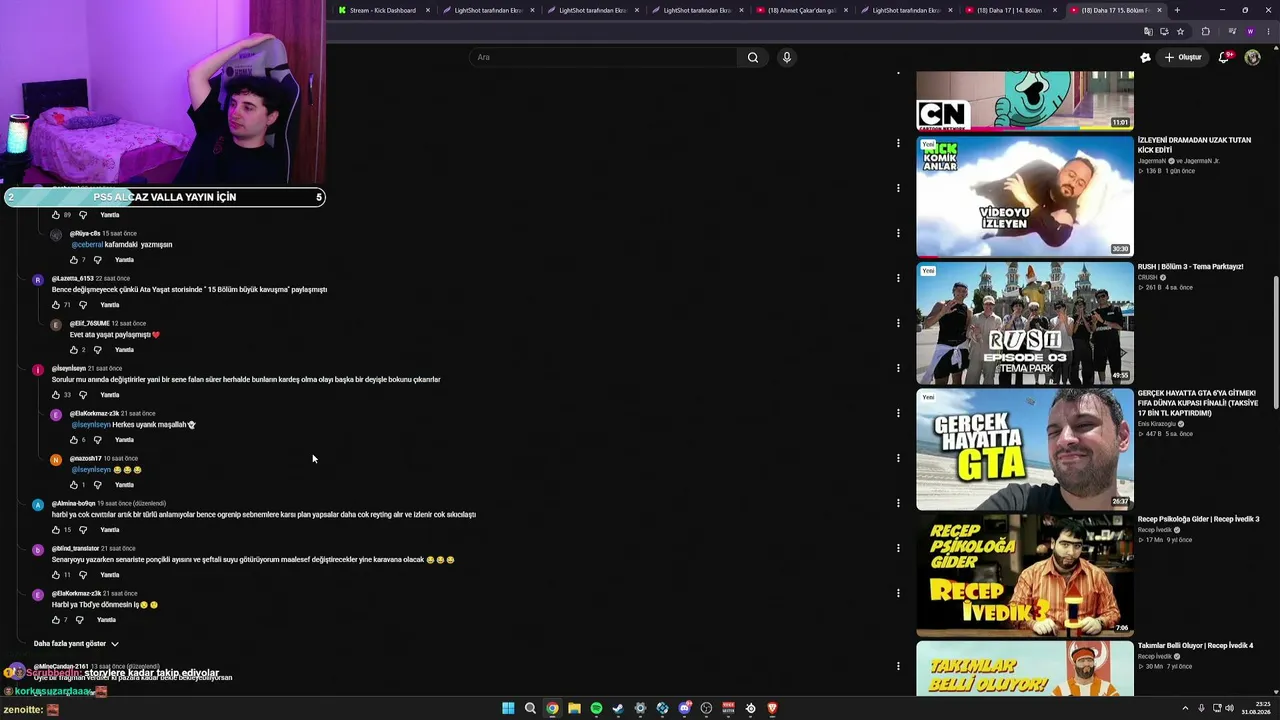Dislike the @iseyniseyn comment with 33 likes
This screenshot has width=1280, height=720.
(x=83, y=395)
